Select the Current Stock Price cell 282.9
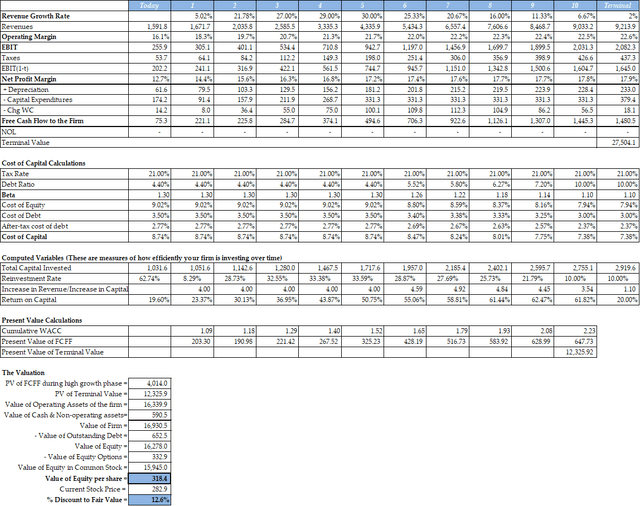The image size is (640, 506). [149, 489]
